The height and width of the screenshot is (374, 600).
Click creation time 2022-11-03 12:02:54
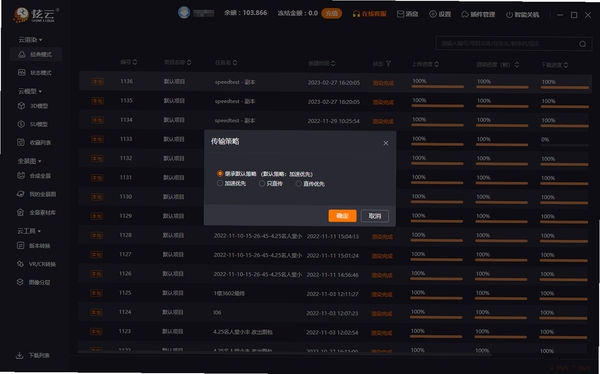point(332,333)
